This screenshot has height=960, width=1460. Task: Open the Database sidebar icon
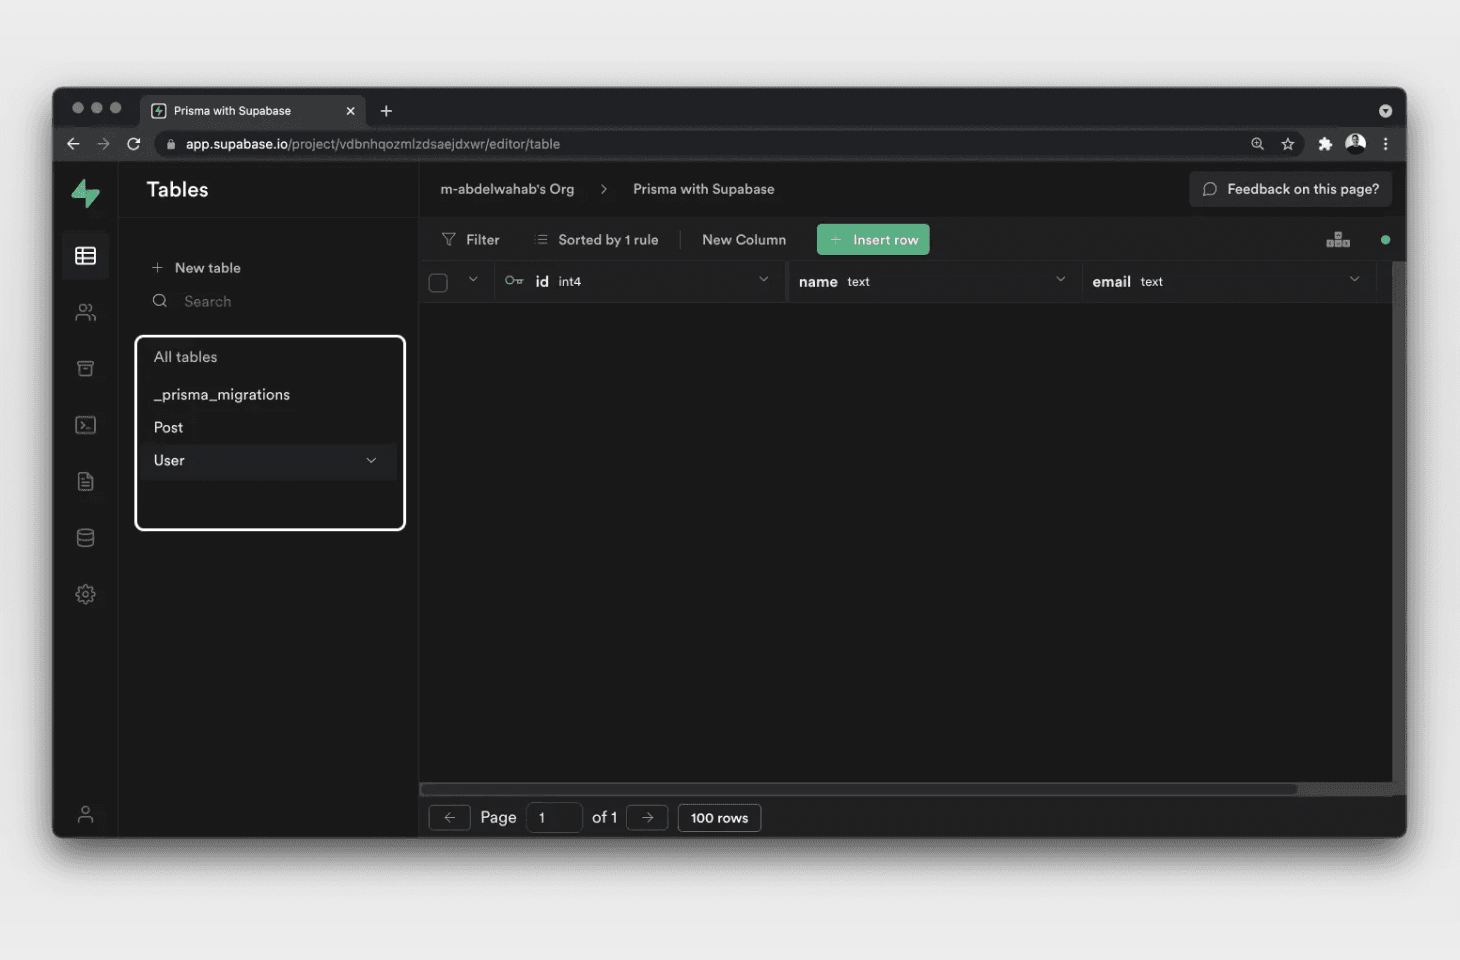(x=86, y=538)
